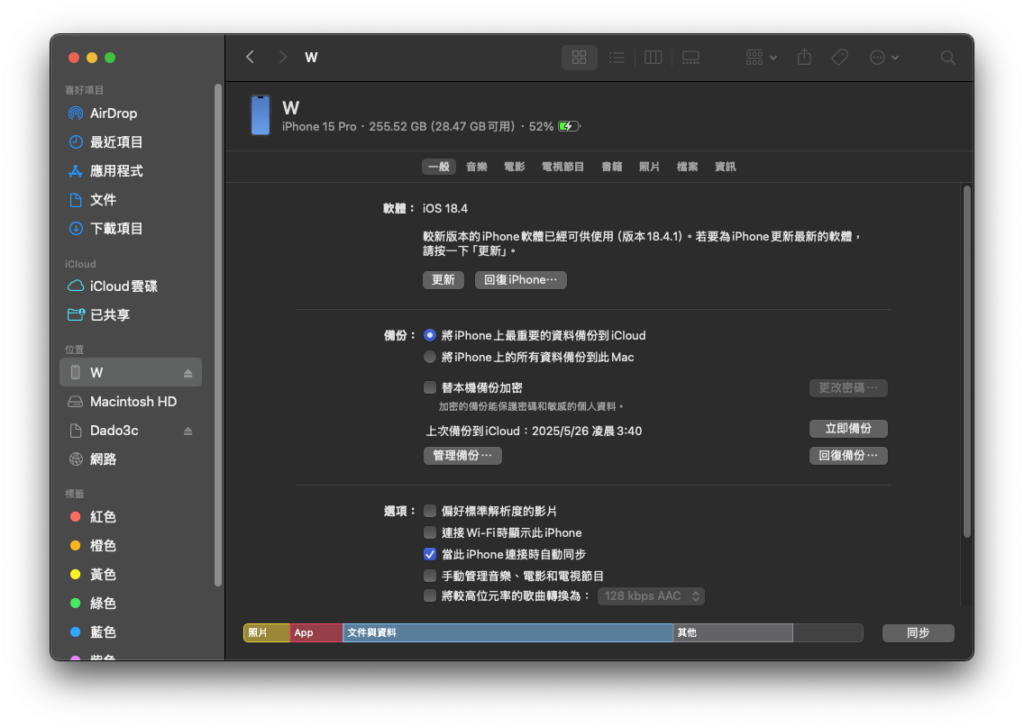Image resolution: width=1024 pixels, height=727 pixels.
Task: Switch Finder to column view
Action: pyautogui.click(x=653, y=57)
